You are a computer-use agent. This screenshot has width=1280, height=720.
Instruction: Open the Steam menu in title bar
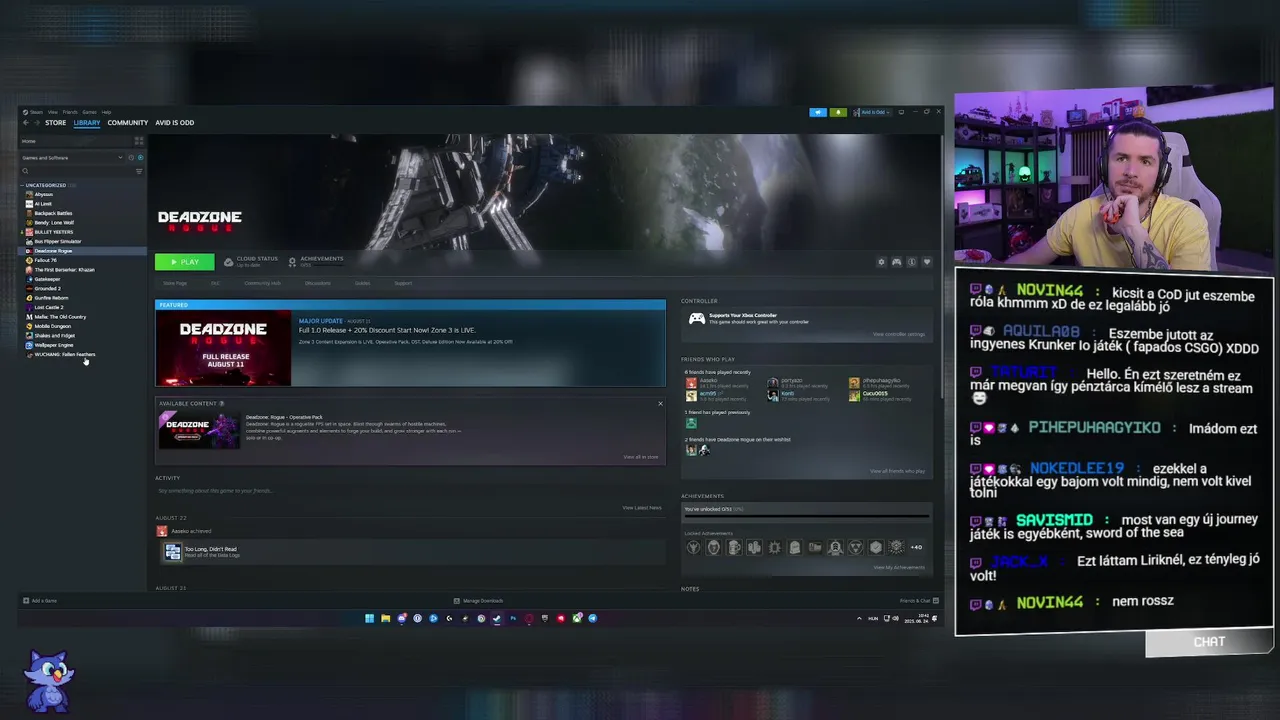36,112
